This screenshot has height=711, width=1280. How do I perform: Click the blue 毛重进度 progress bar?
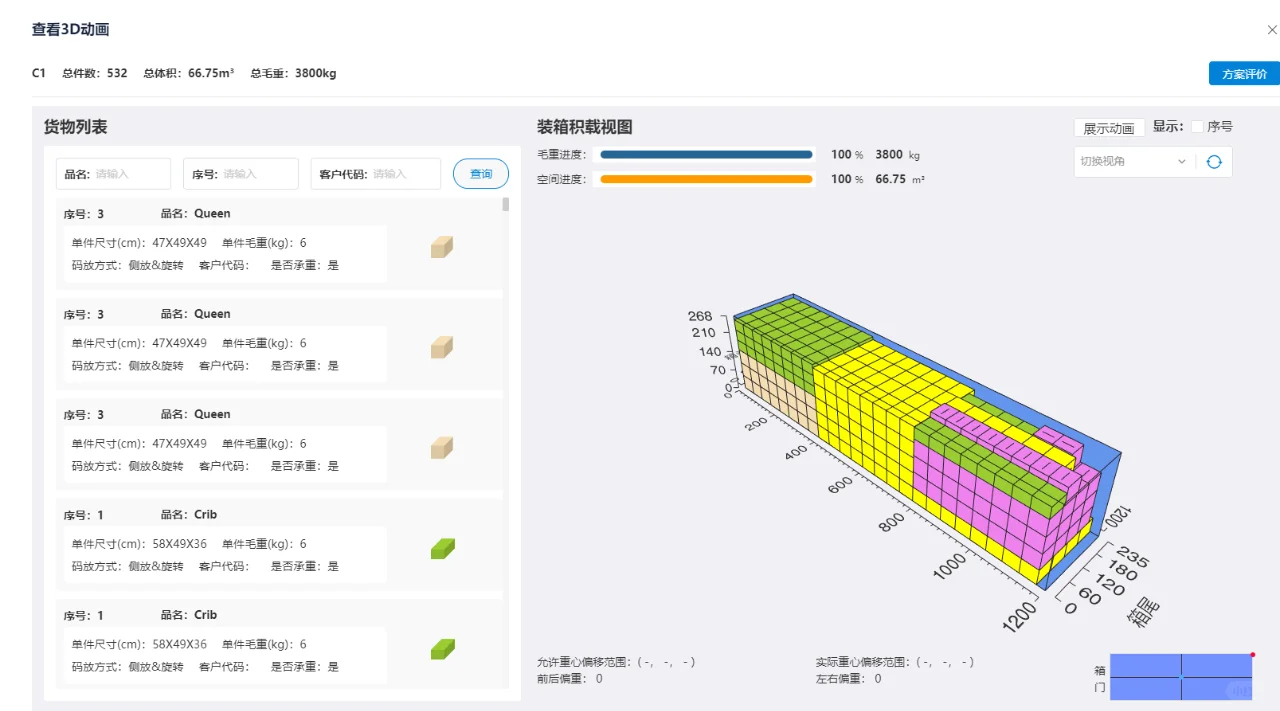(x=705, y=154)
